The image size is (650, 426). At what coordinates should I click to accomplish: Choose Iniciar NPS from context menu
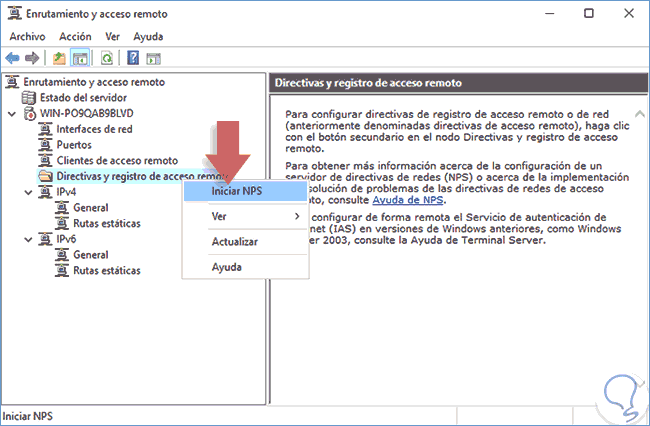(x=245, y=191)
